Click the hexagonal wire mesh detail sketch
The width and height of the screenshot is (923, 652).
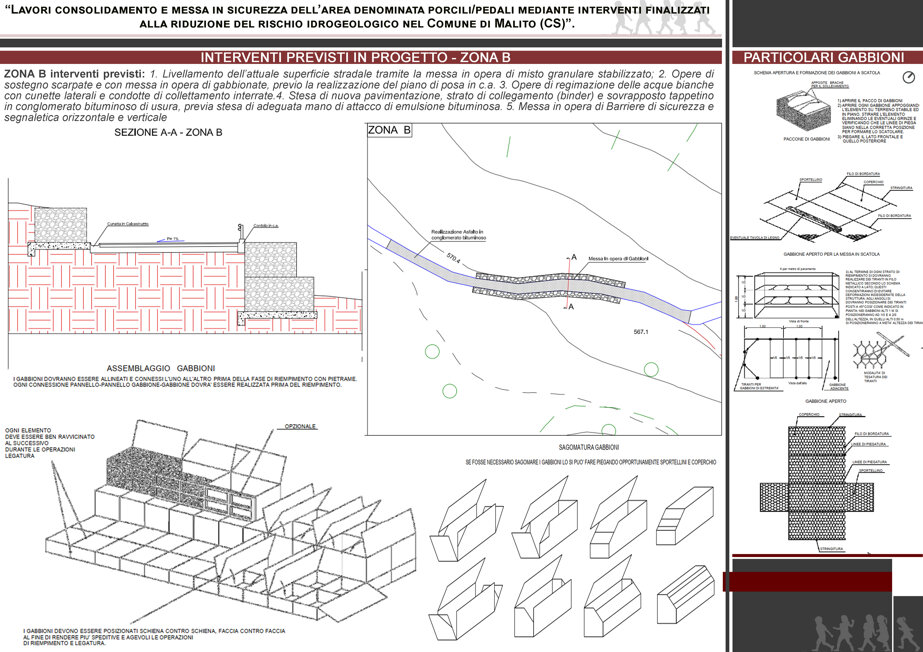877,352
